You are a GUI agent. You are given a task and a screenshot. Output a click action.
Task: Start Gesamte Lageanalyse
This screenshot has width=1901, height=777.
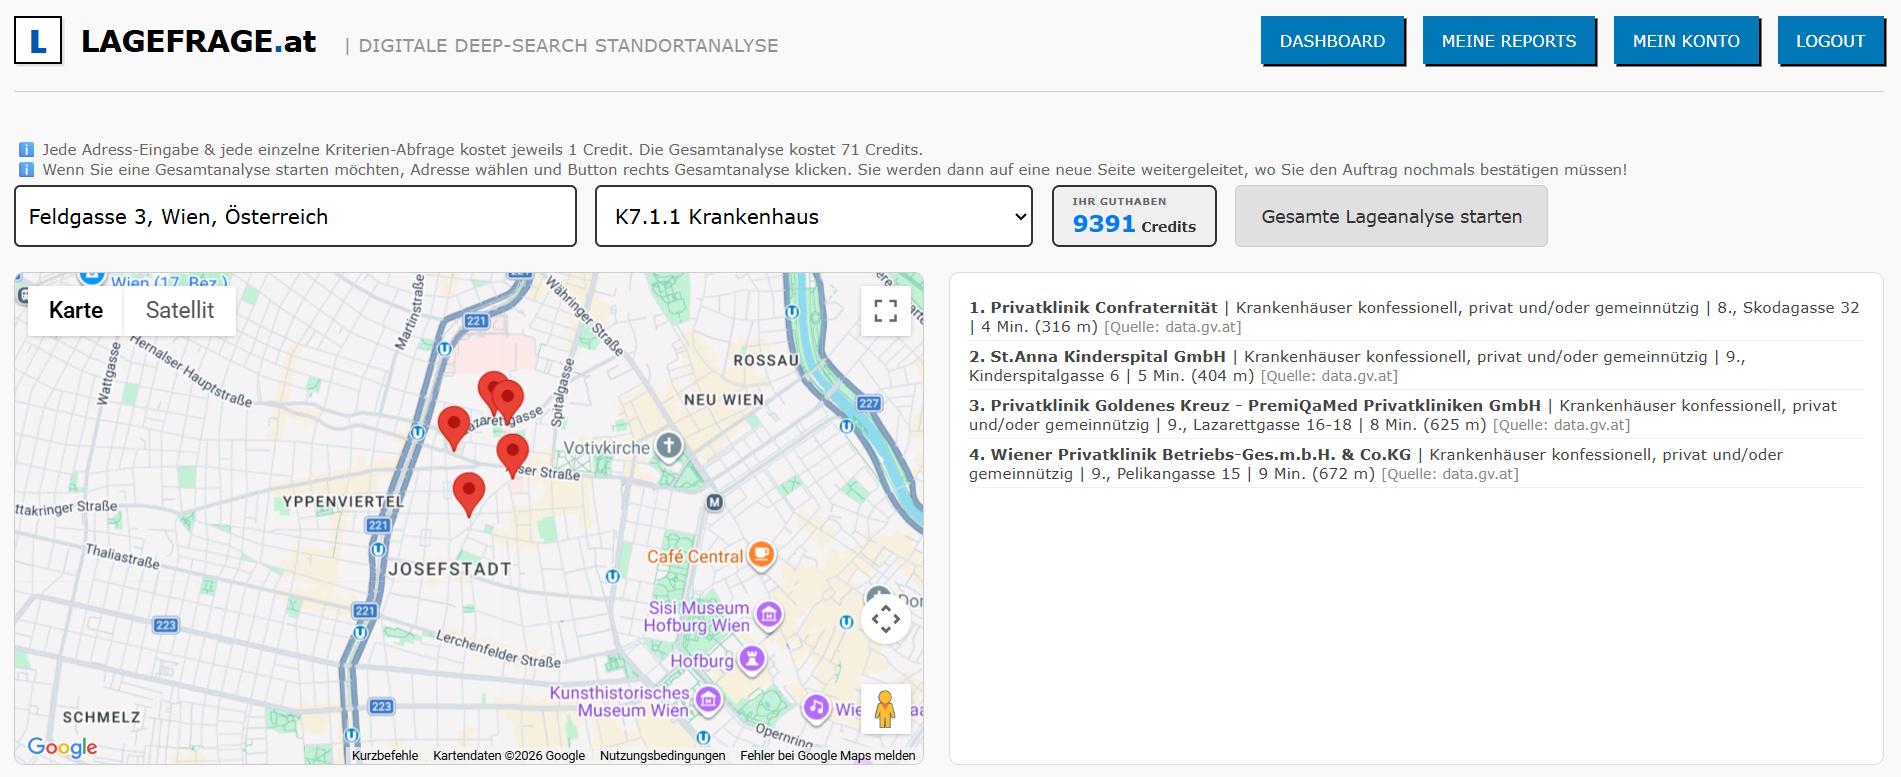pyautogui.click(x=1391, y=216)
